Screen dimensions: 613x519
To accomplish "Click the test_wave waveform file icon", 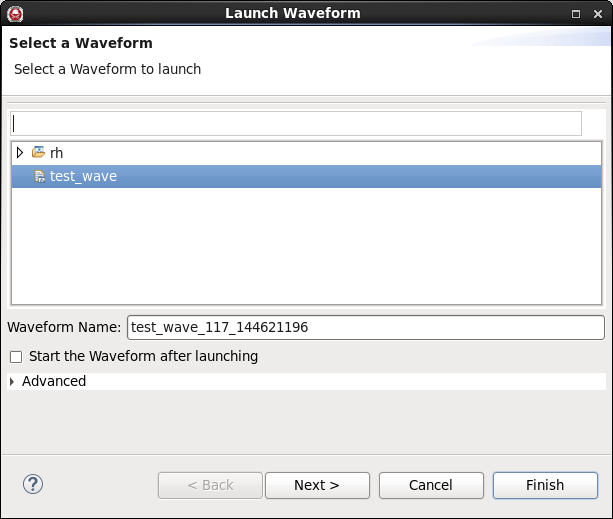I will pyautogui.click(x=39, y=176).
